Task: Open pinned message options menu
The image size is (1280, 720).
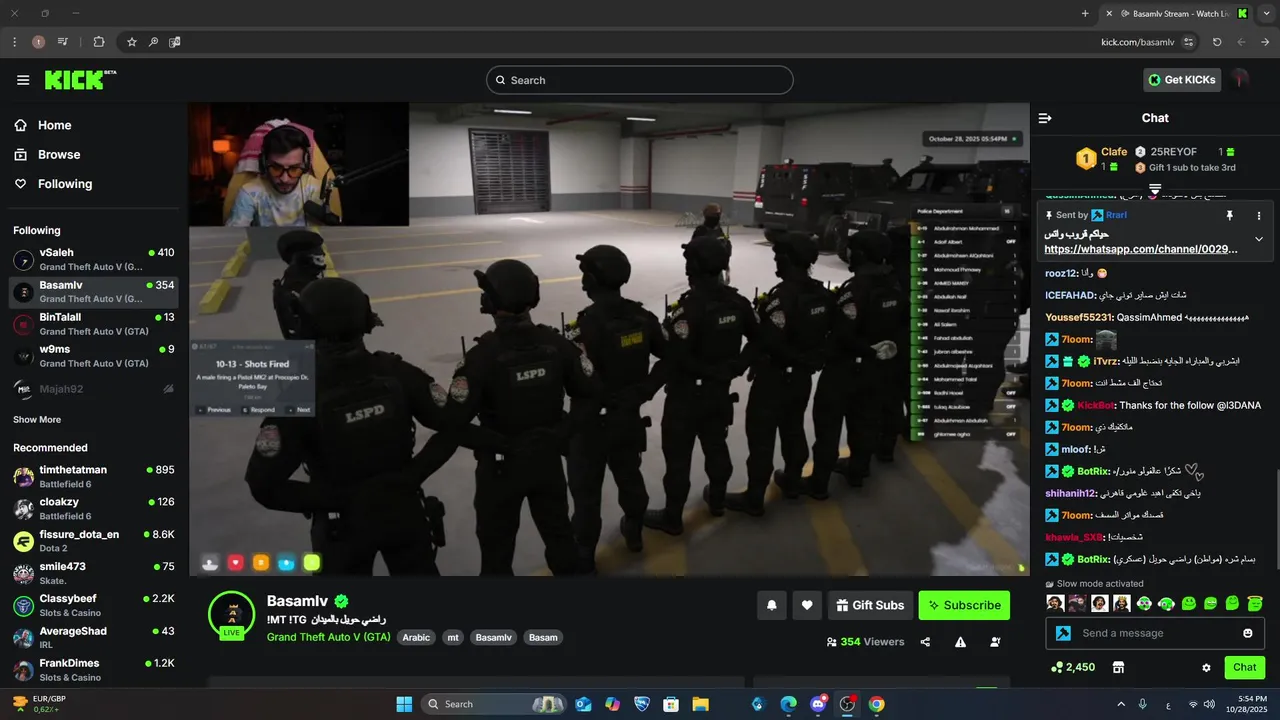Action: [x=1259, y=215]
